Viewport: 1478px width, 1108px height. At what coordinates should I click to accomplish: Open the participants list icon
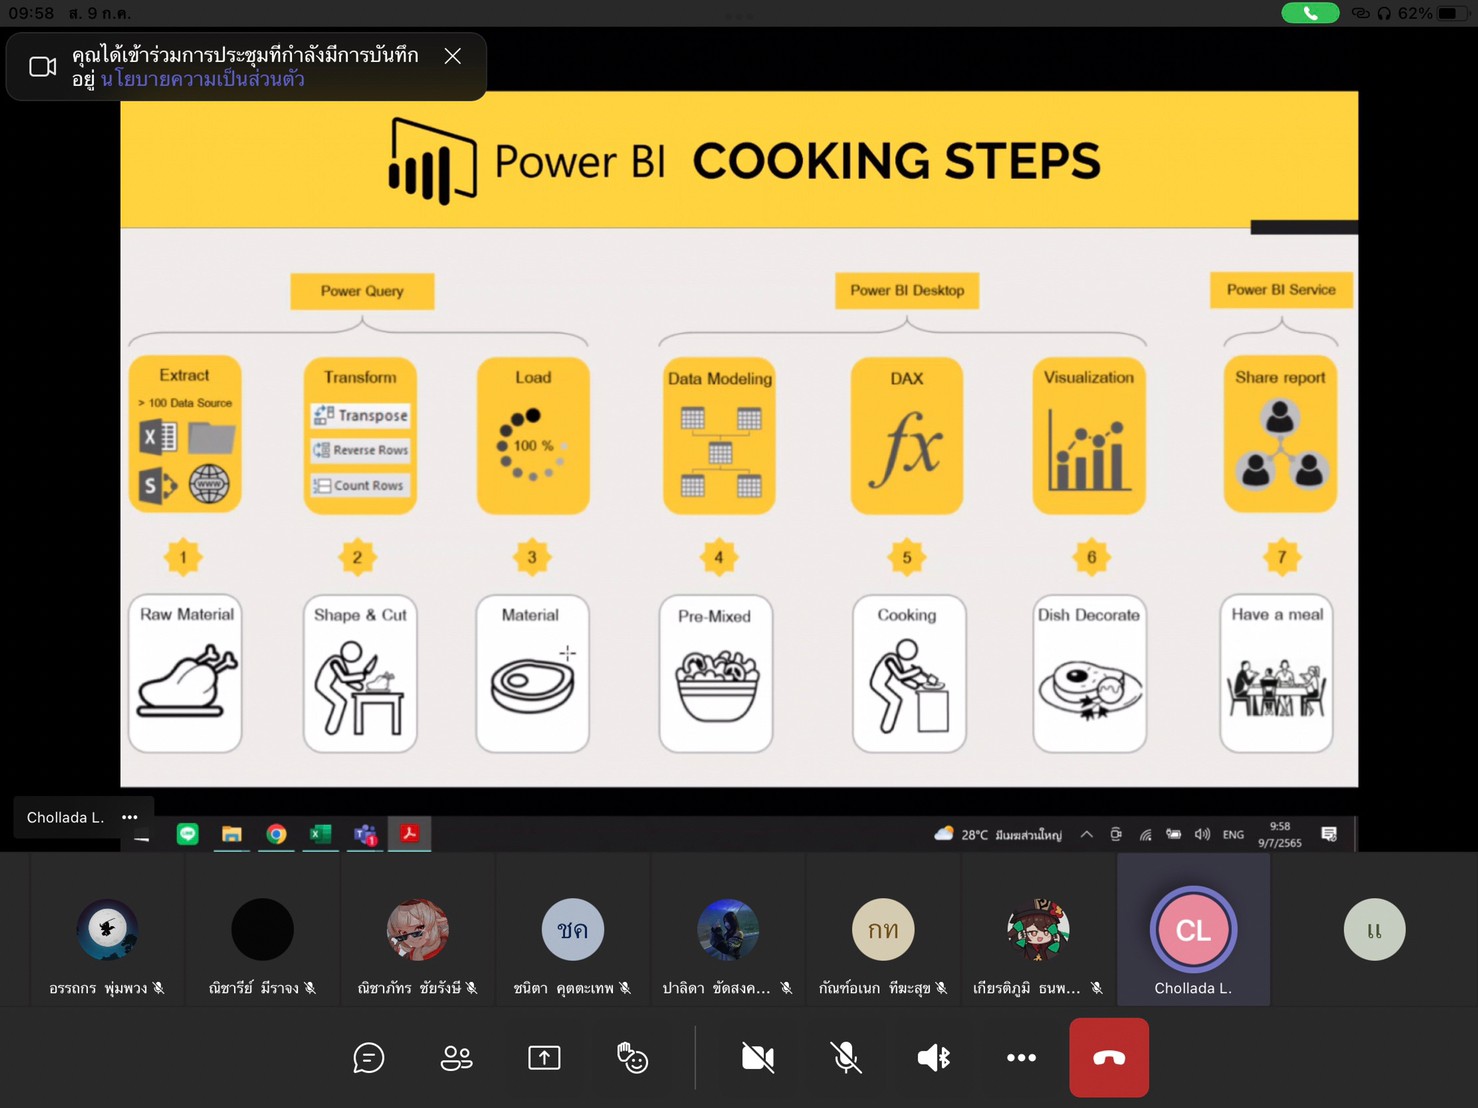point(457,1058)
